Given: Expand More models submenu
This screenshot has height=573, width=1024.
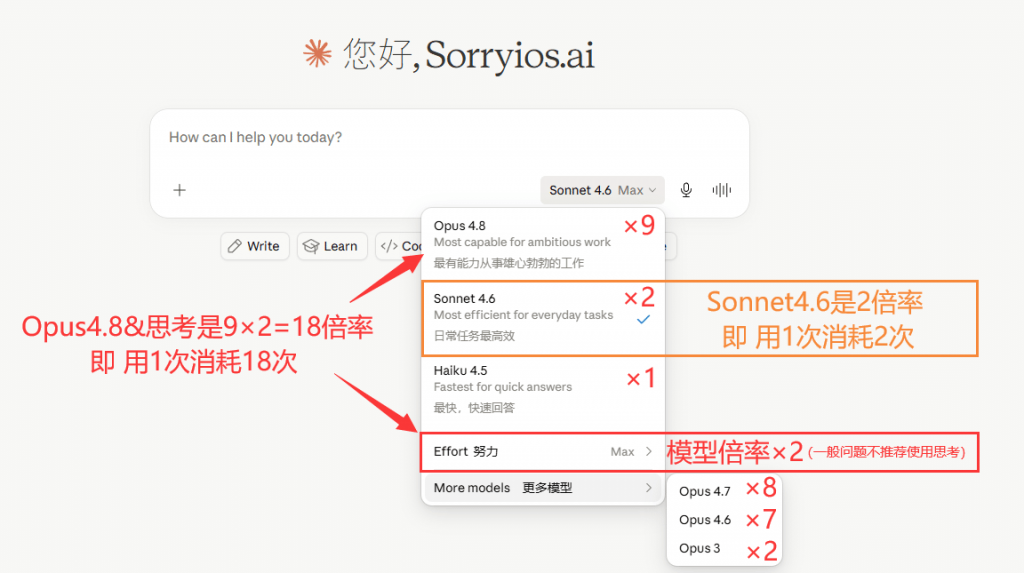Looking at the screenshot, I should (543, 488).
